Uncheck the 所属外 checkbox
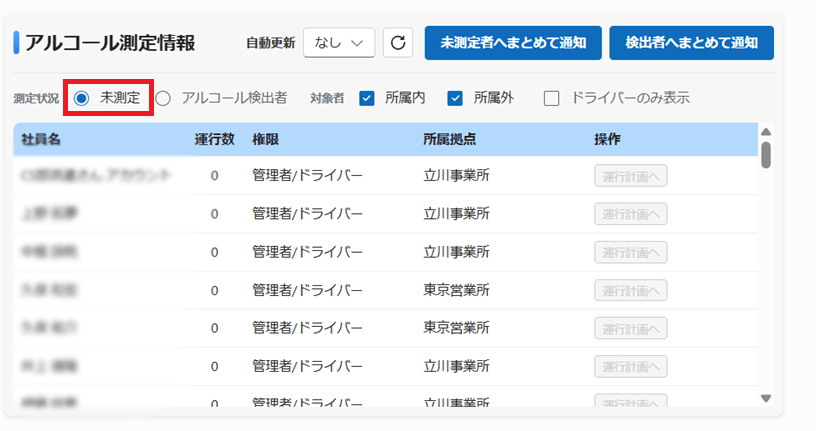This screenshot has width=816, height=431. pyautogui.click(x=455, y=98)
